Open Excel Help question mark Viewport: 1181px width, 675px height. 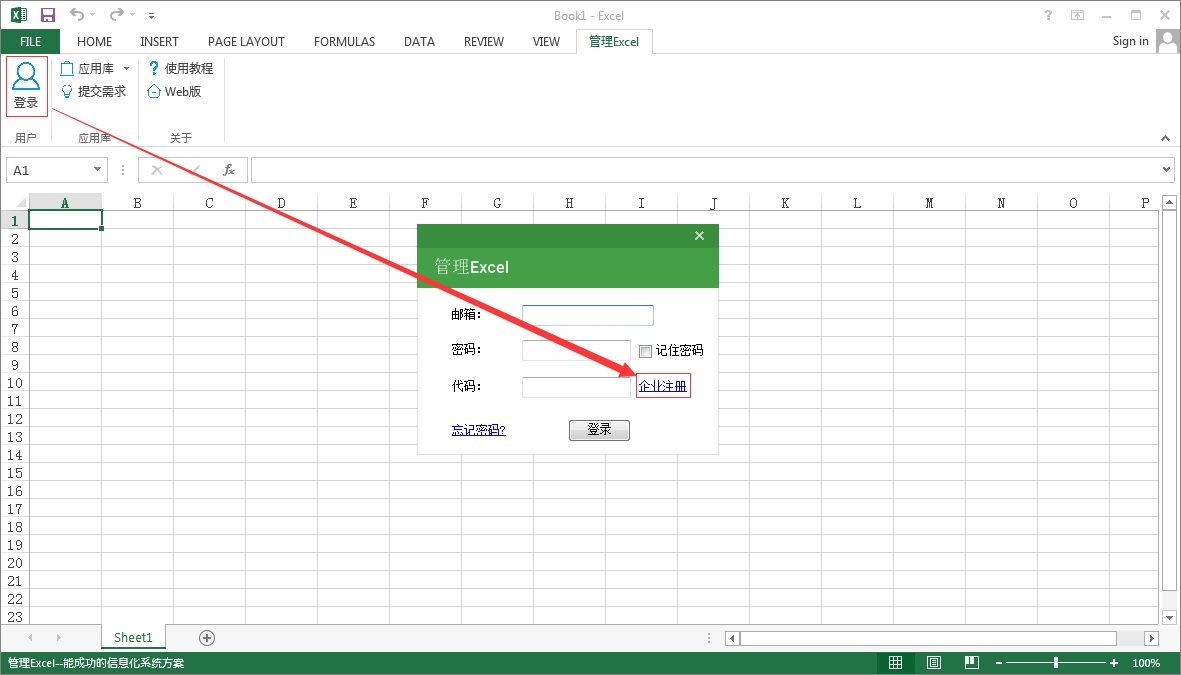click(x=1048, y=15)
